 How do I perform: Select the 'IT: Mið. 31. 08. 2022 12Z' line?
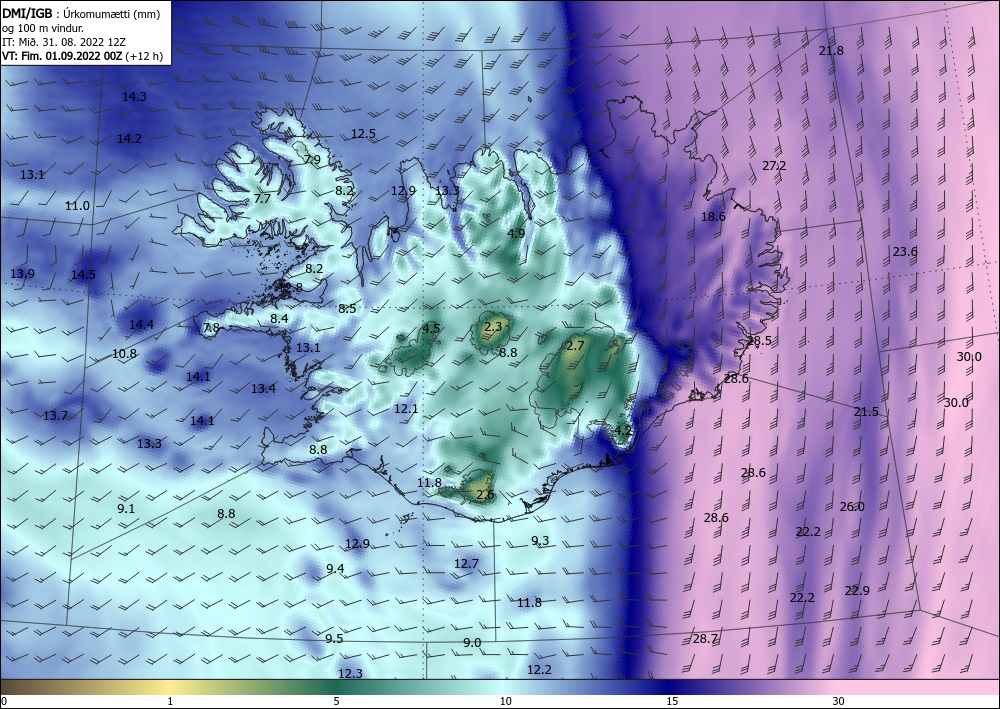[x=64, y=42]
